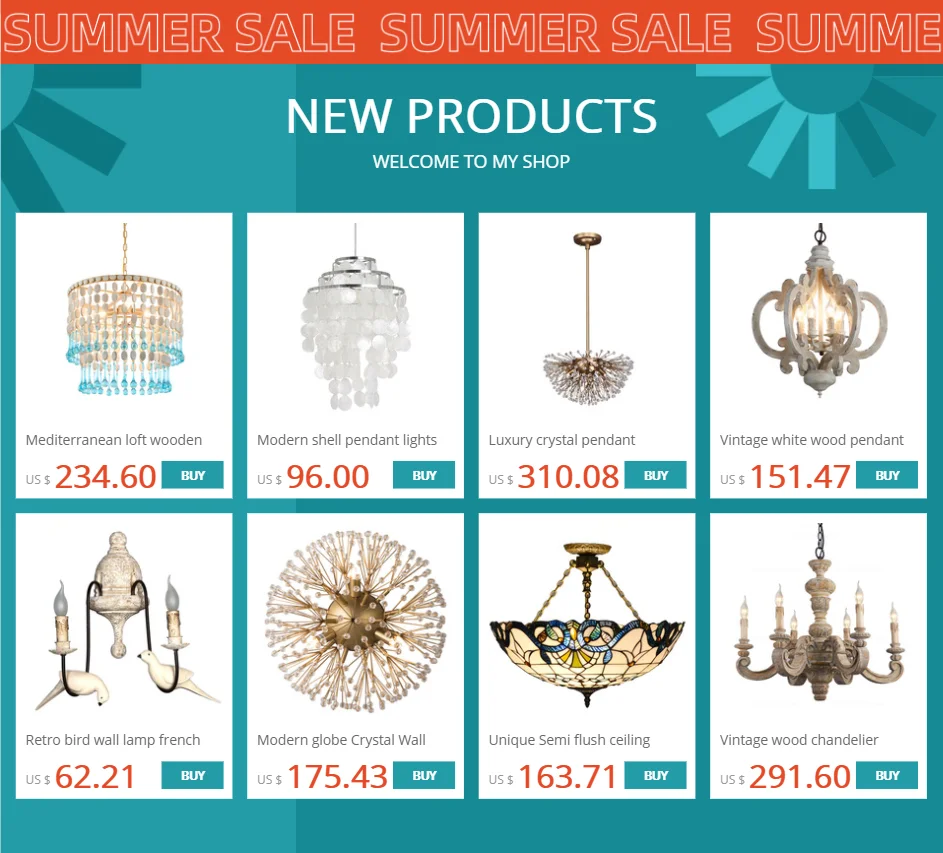Open the Retro bird wall lamp french title
This screenshot has height=853, width=943.
[113, 740]
